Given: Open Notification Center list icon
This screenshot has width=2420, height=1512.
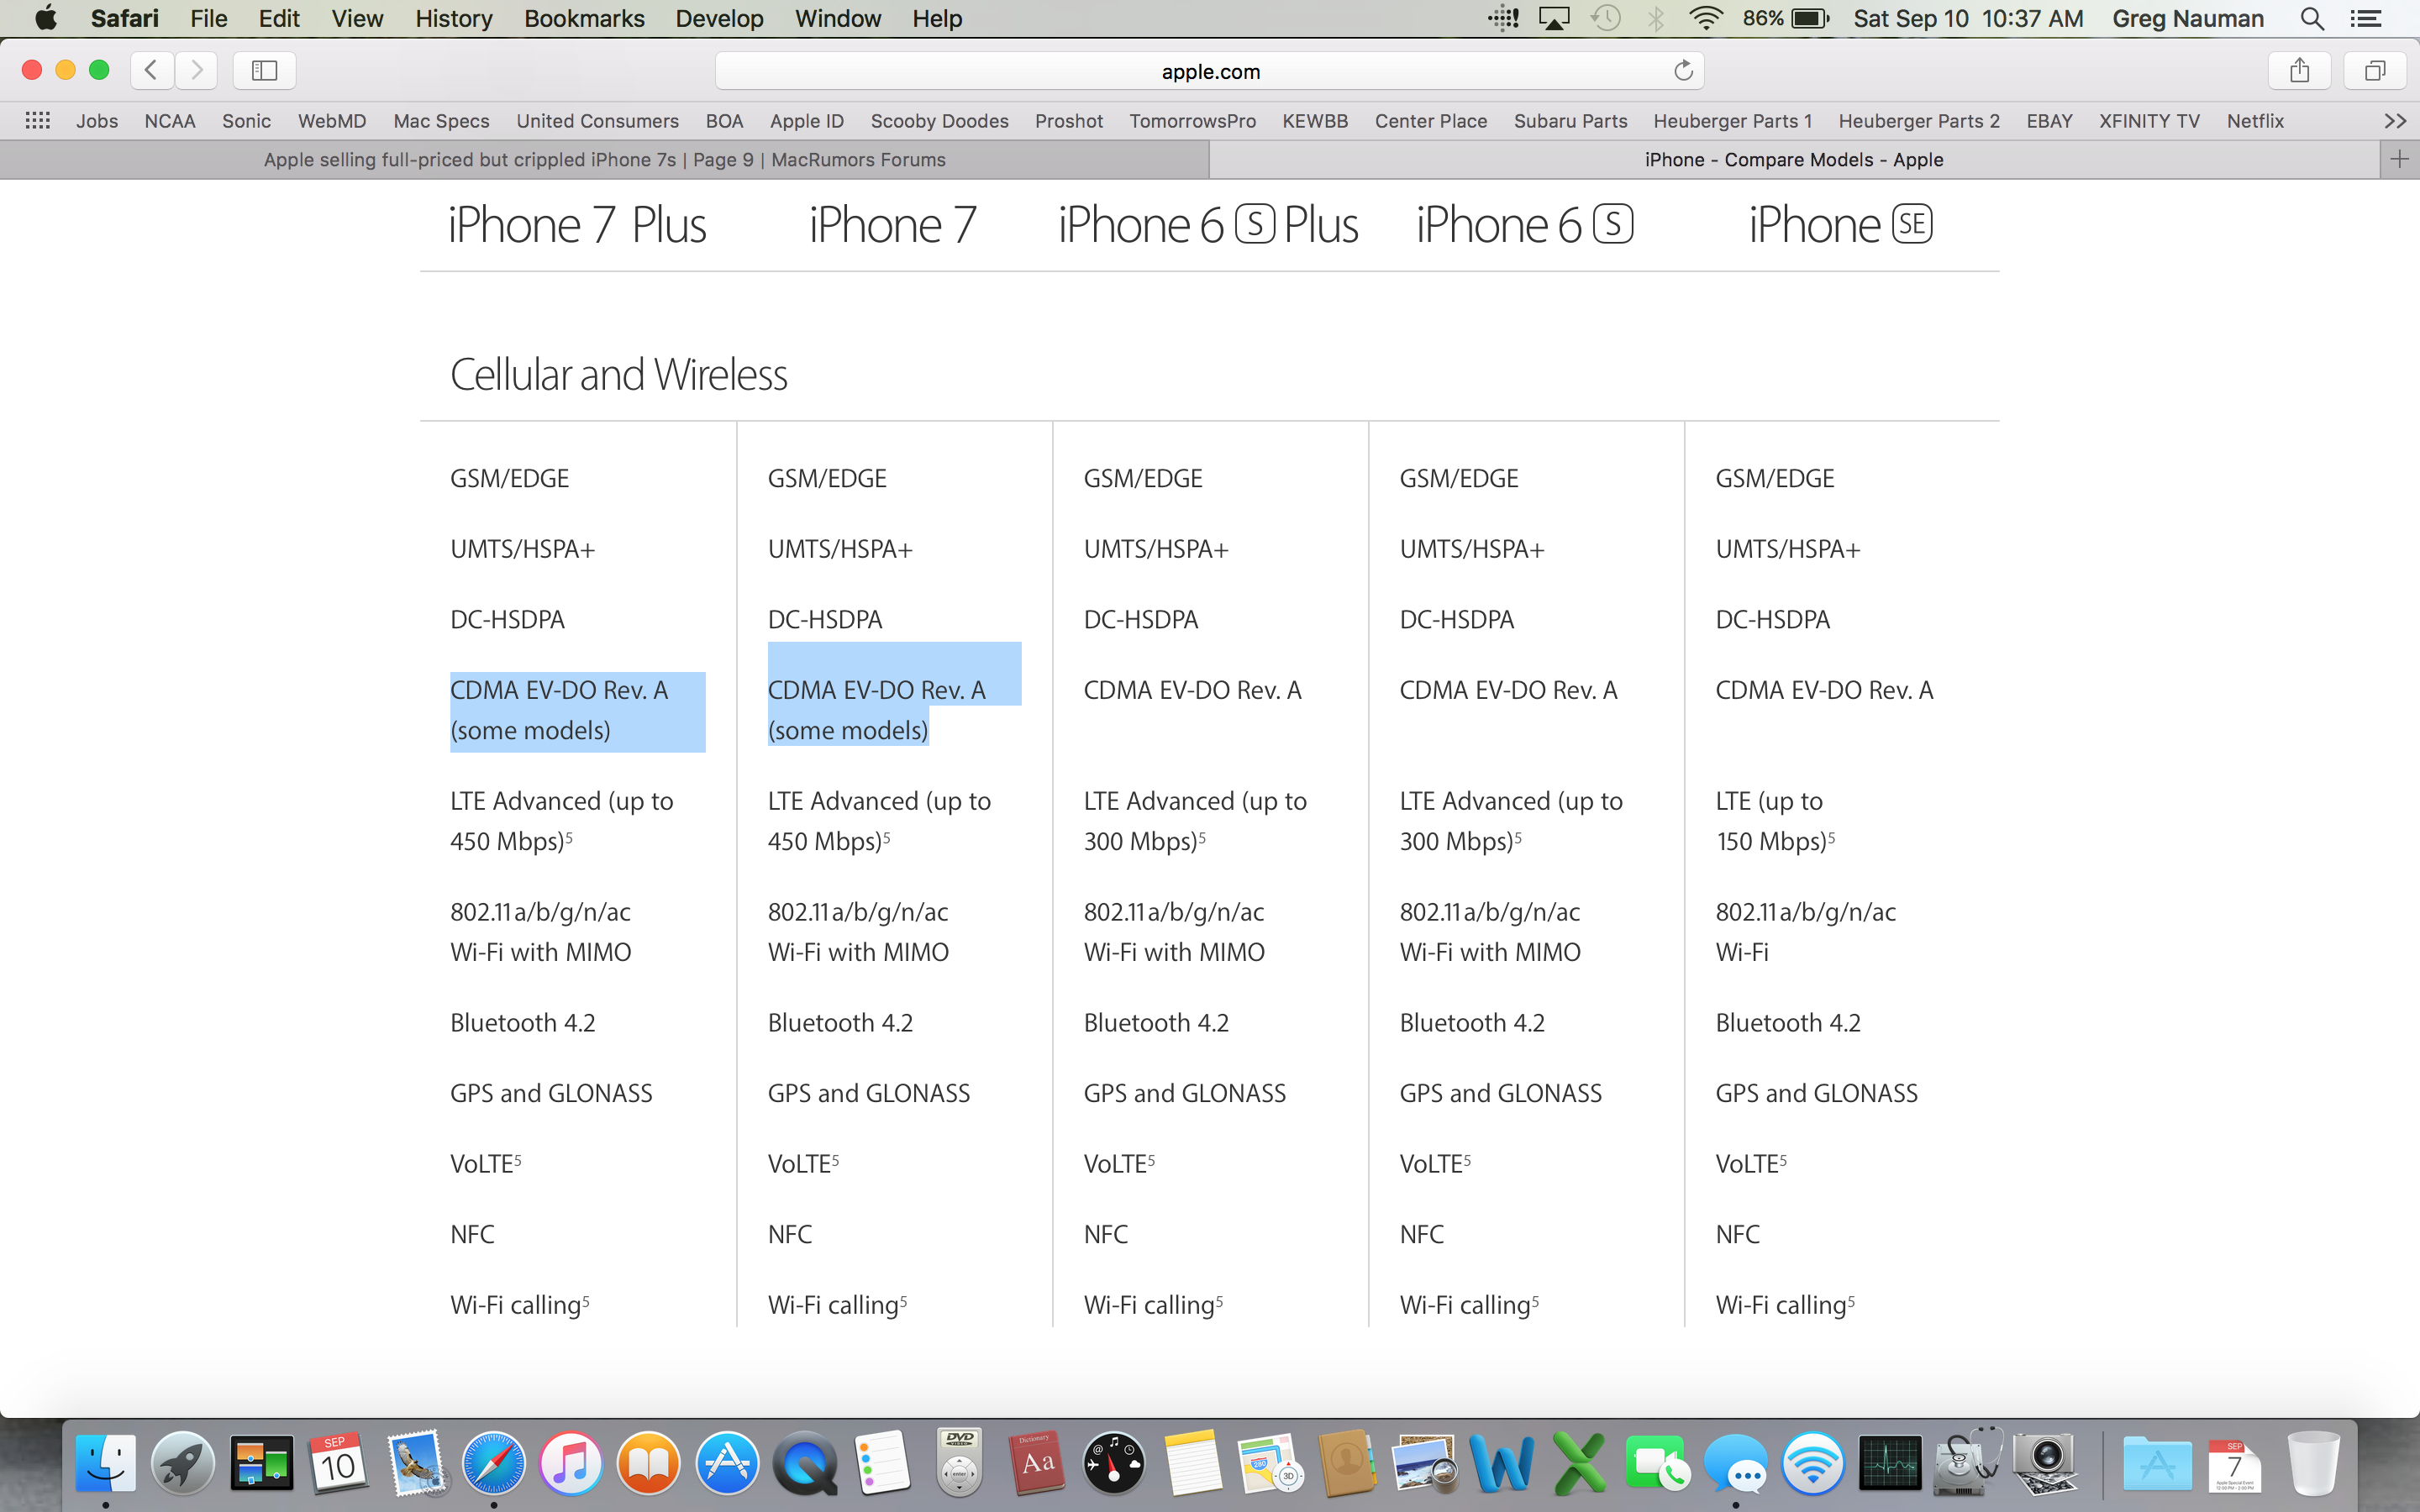Looking at the screenshot, I should tap(2365, 18).
